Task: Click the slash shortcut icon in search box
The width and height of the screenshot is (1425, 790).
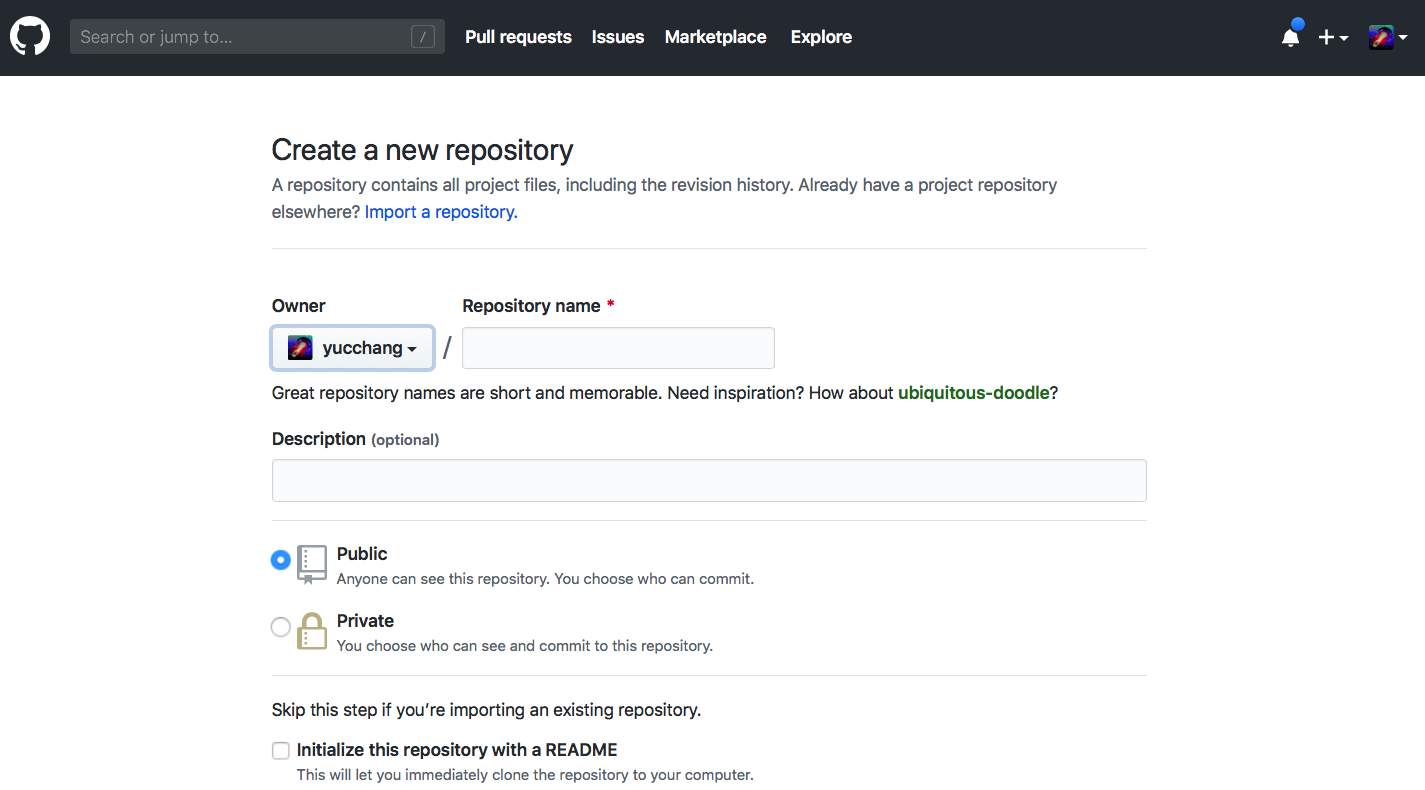Action: pos(423,37)
